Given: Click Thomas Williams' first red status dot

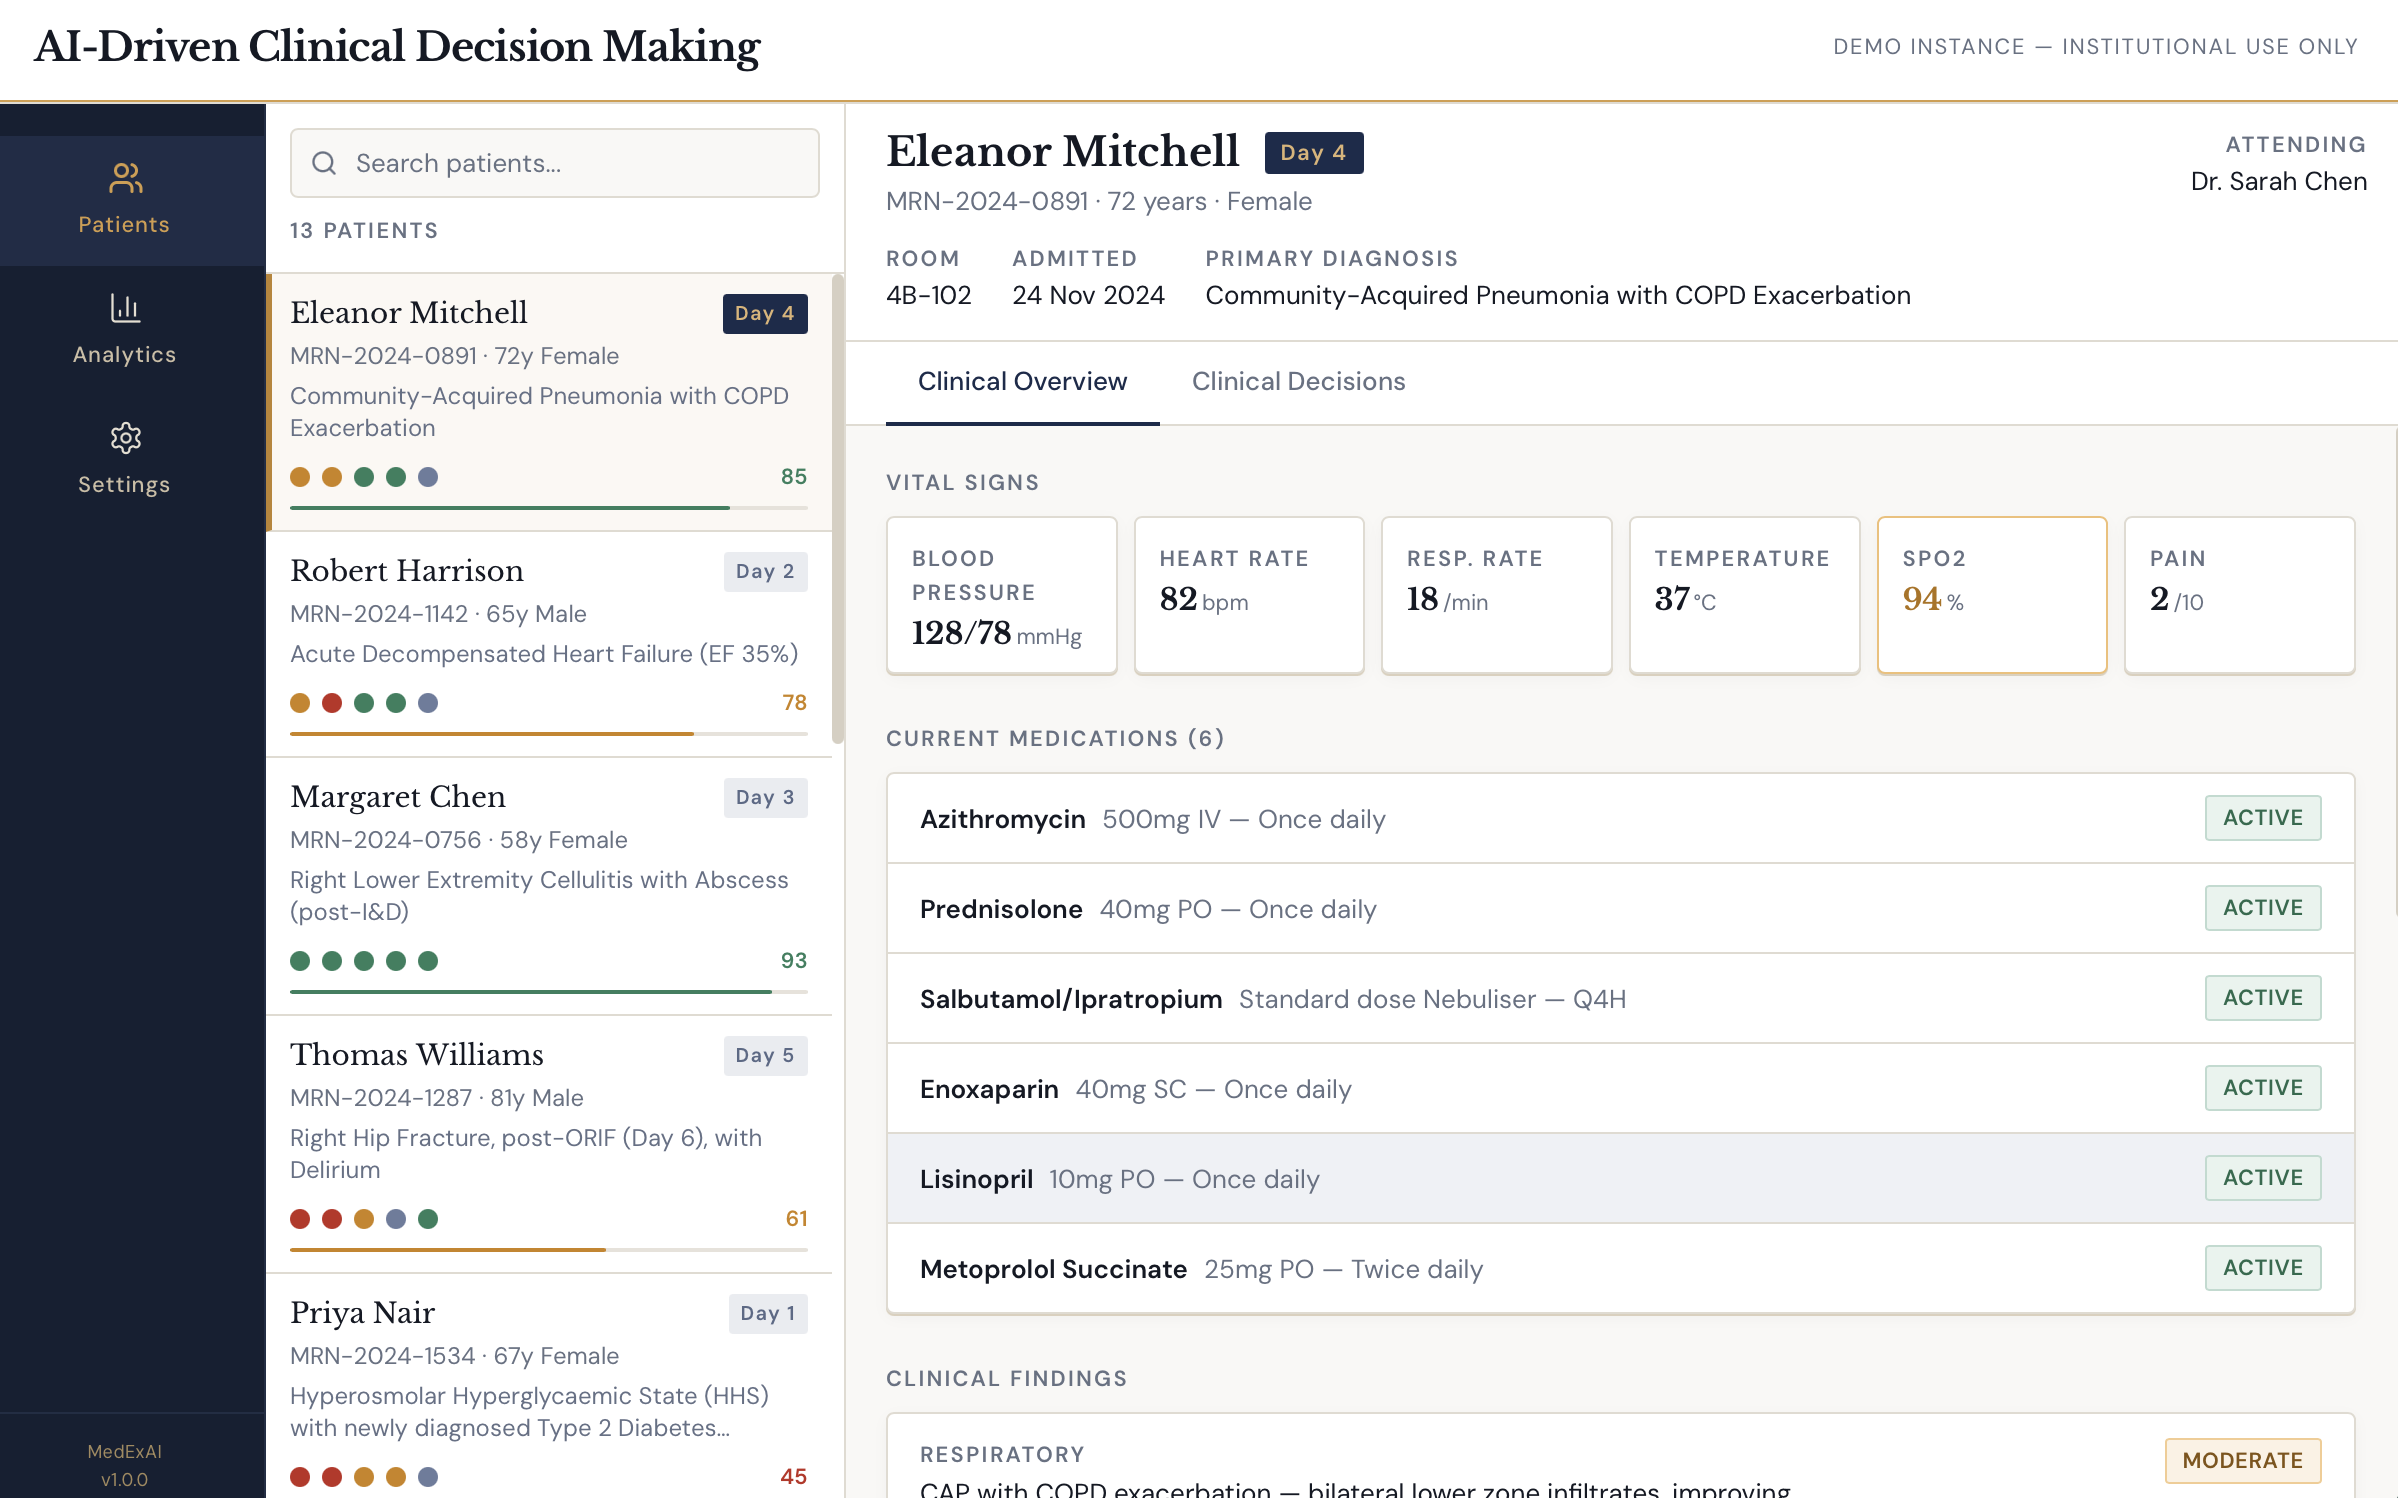Looking at the screenshot, I should point(300,1219).
